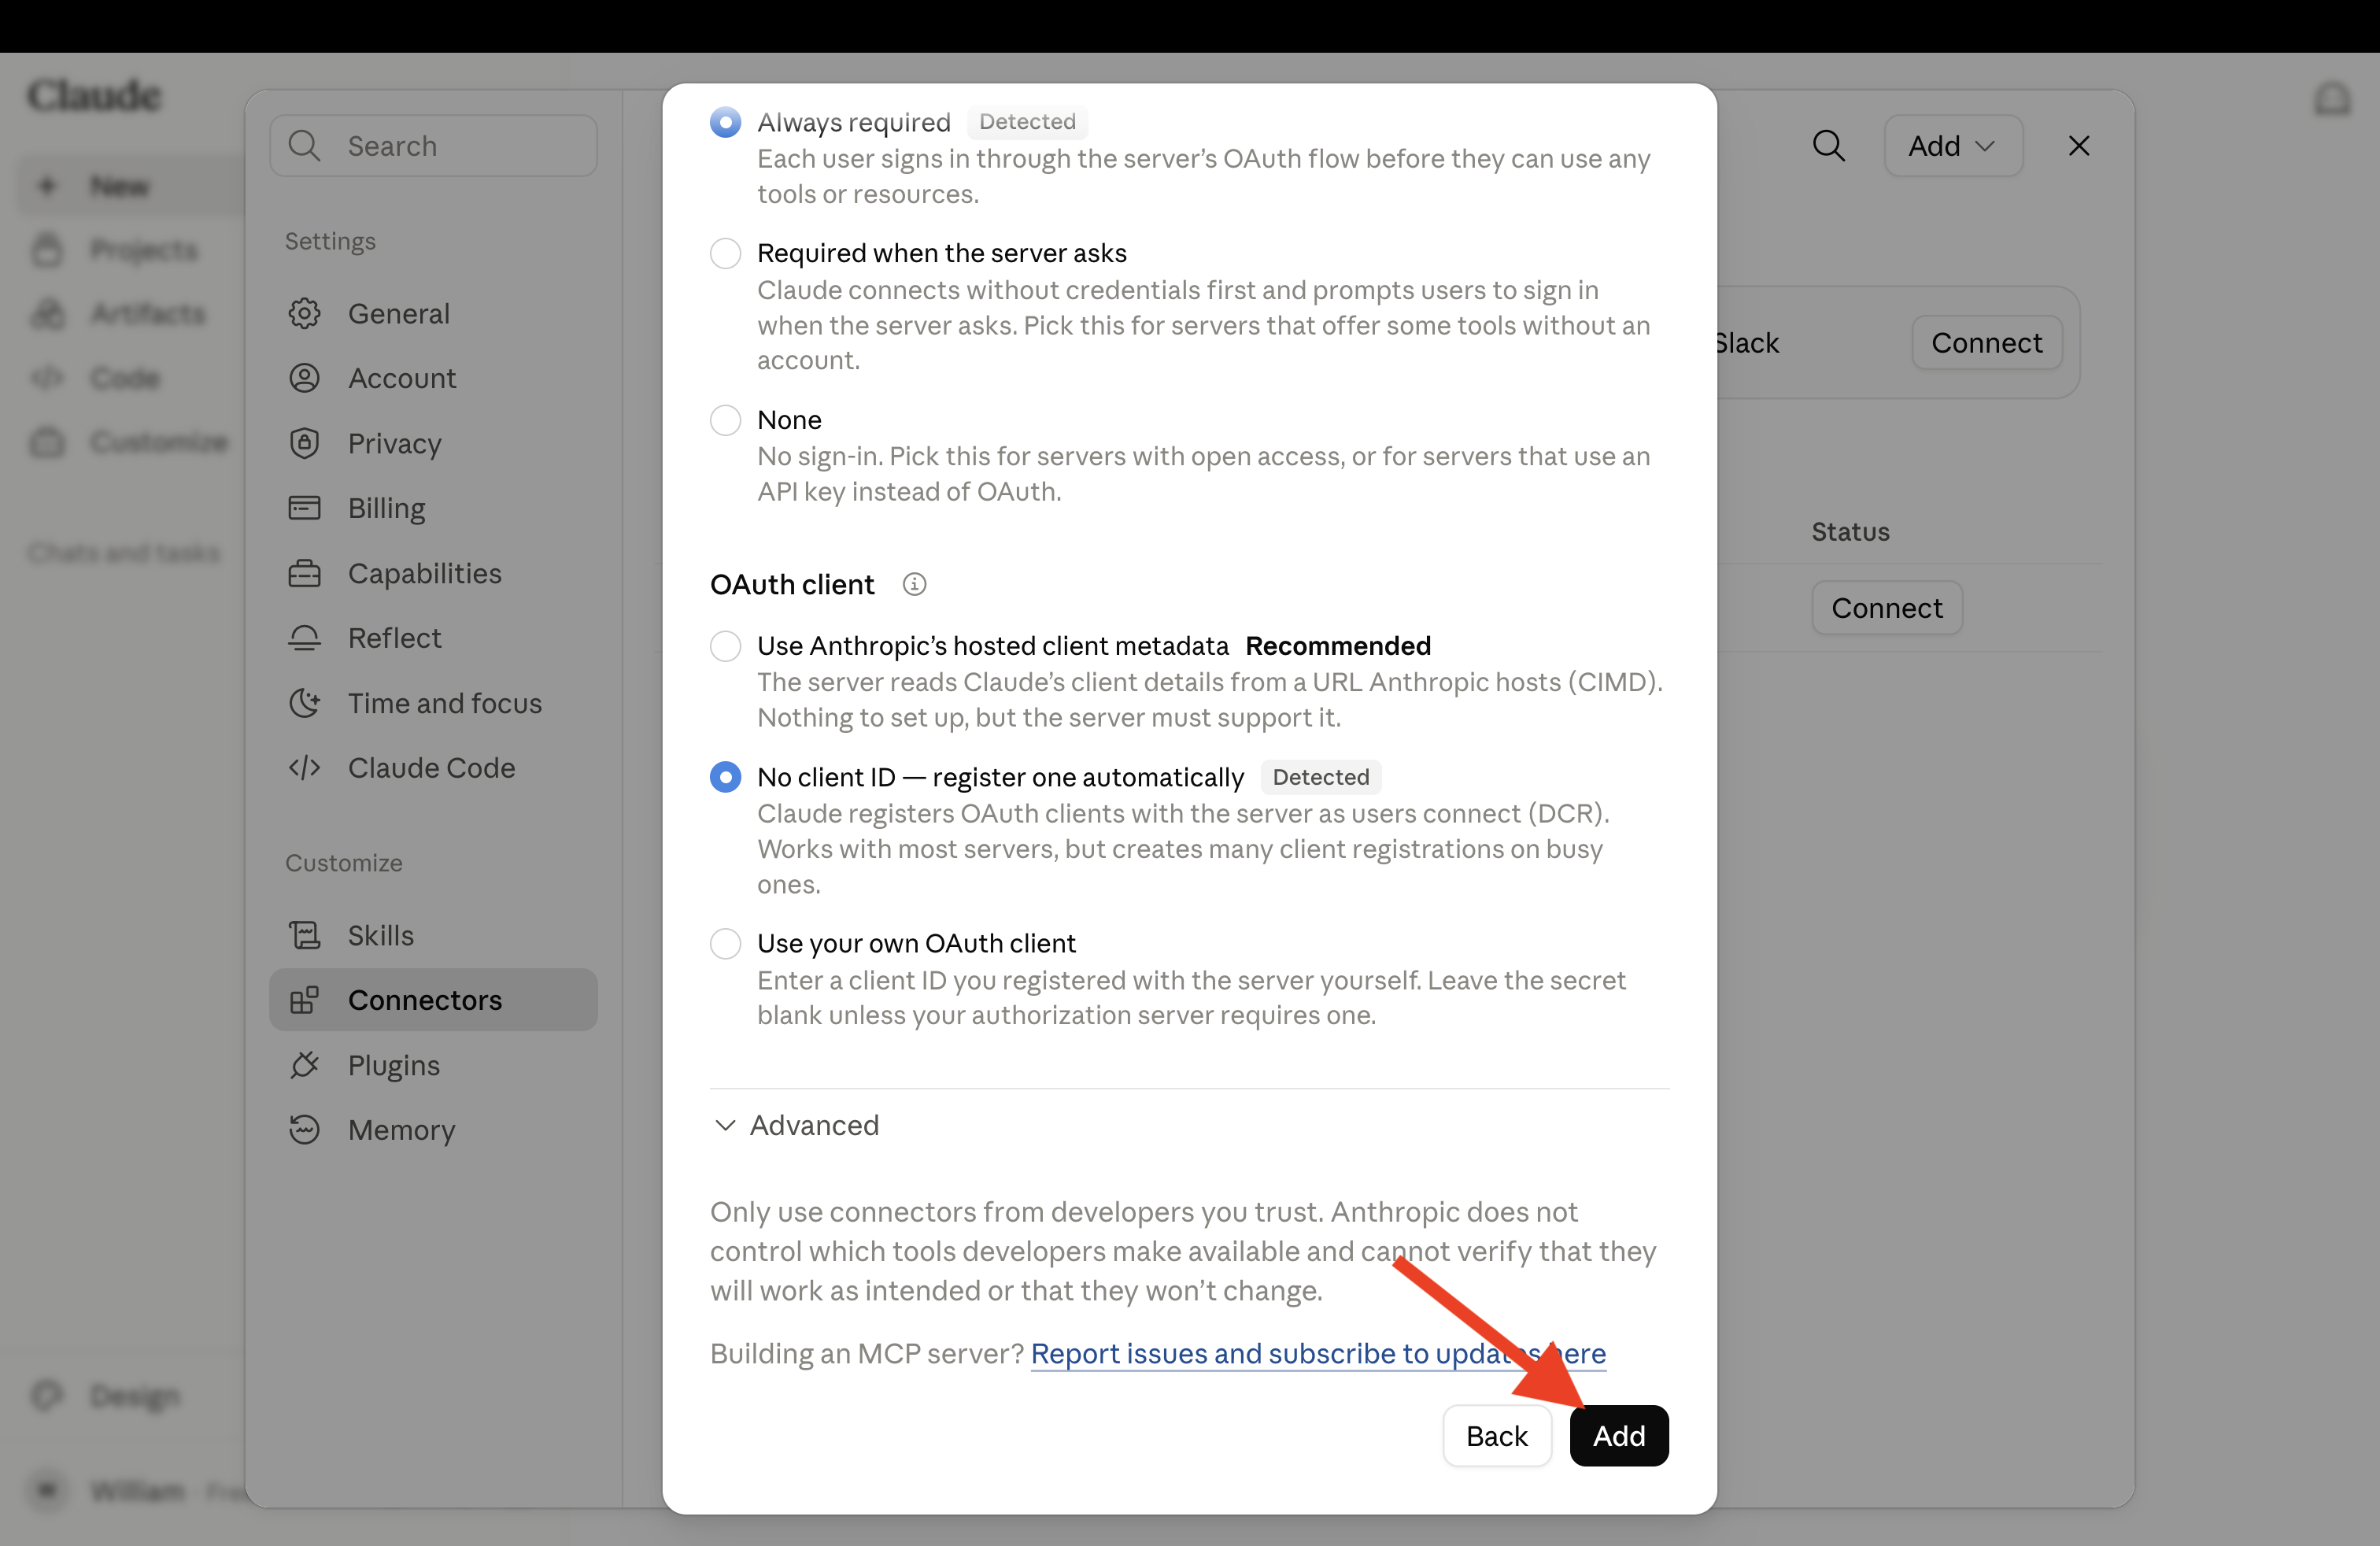Click the 'Detected' badge next to Always required
2380x1546 pixels.
pyautogui.click(x=1027, y=122)
